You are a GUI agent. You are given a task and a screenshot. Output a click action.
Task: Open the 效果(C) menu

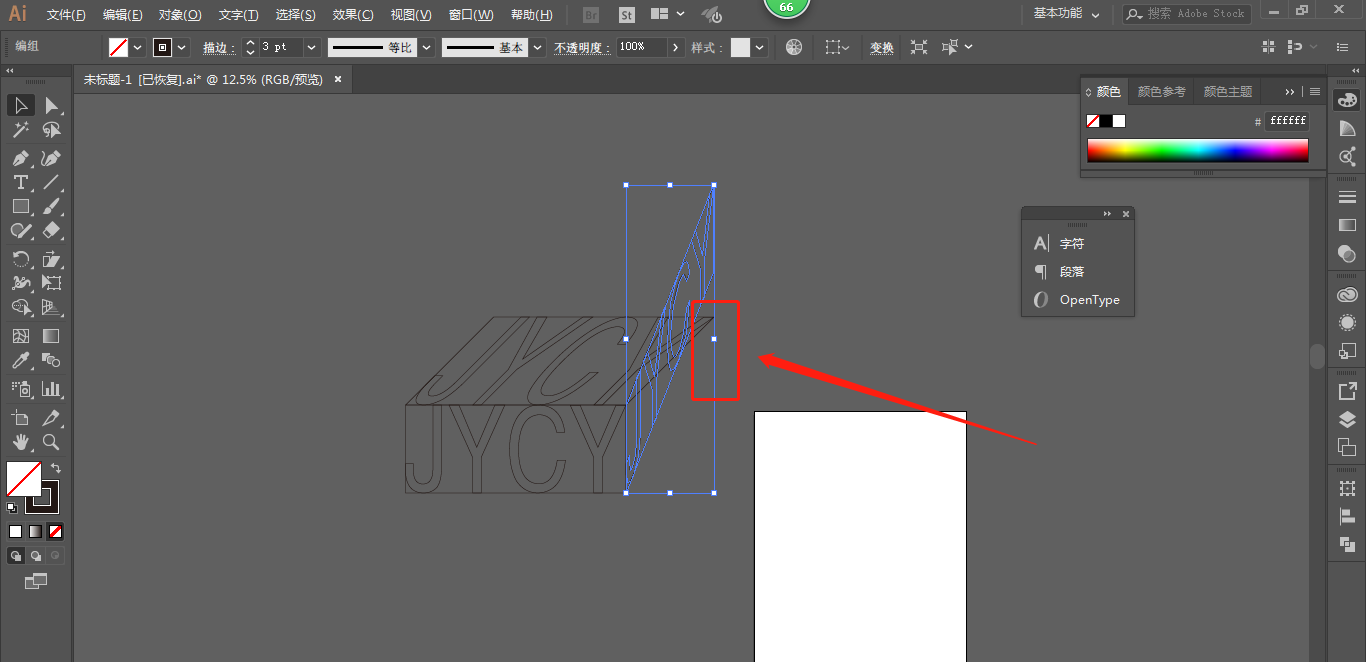click(353, 15)
